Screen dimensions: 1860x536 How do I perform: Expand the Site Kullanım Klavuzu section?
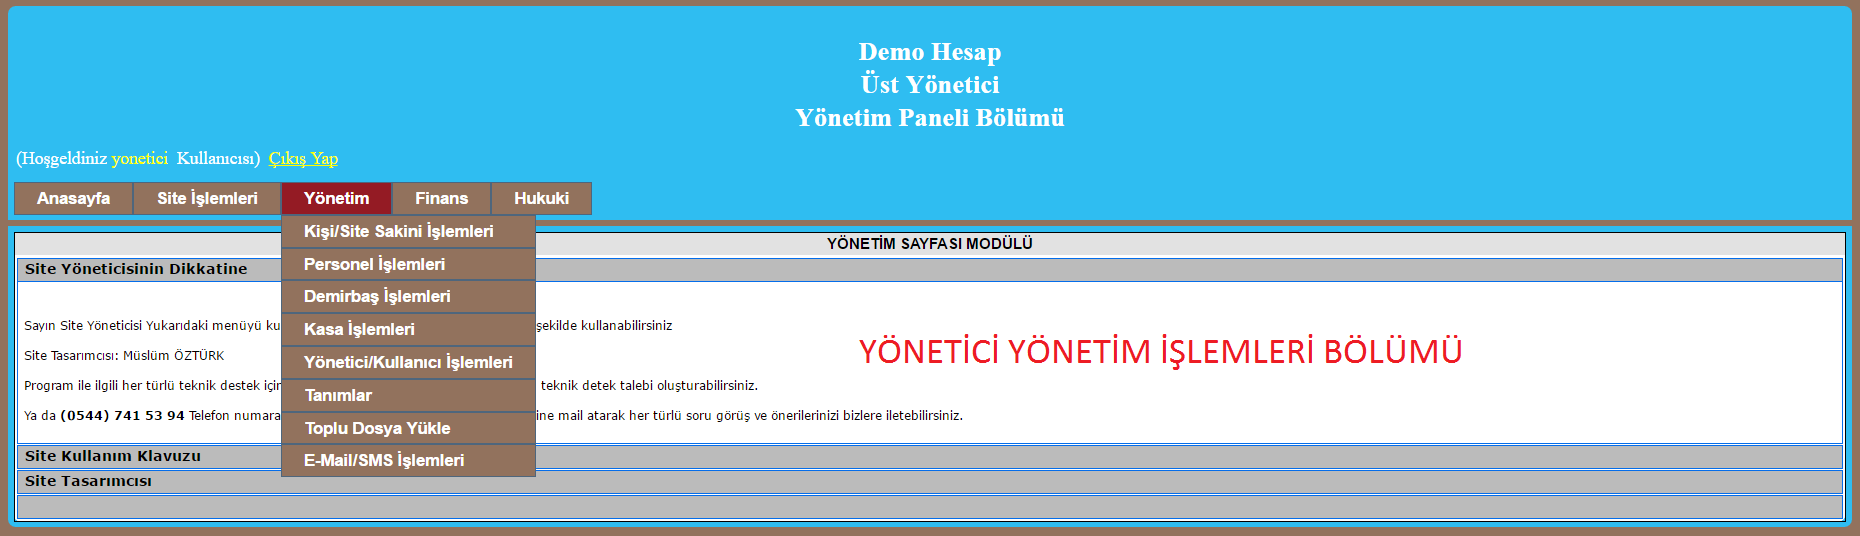[x=113, y=456]
